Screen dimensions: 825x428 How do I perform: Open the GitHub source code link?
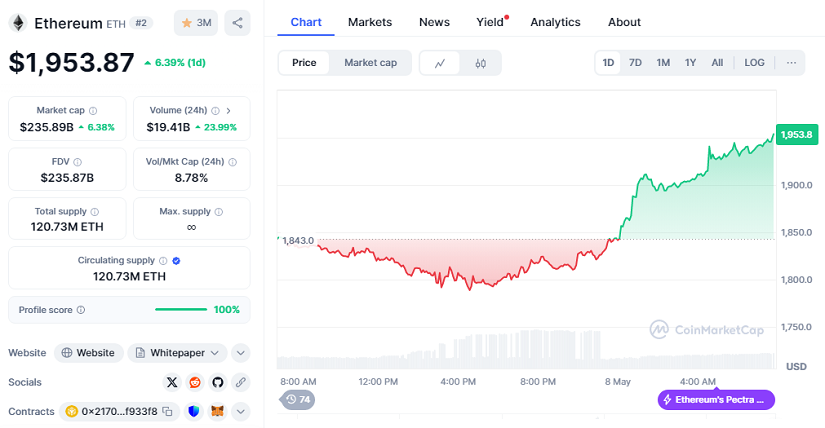[x=217, y=382]
